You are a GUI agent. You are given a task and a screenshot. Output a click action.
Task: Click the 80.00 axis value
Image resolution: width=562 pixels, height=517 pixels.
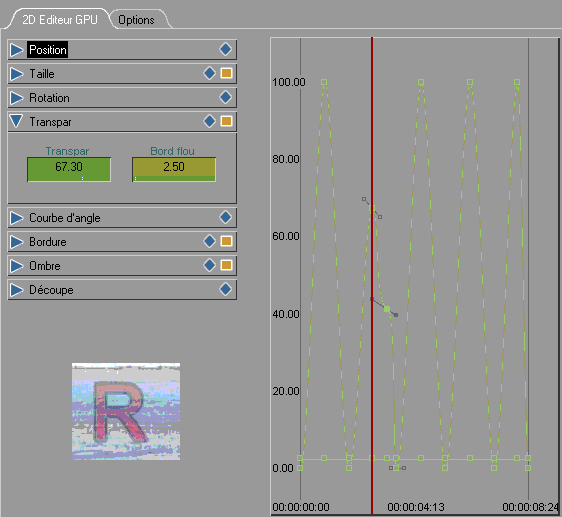[286, 159]
